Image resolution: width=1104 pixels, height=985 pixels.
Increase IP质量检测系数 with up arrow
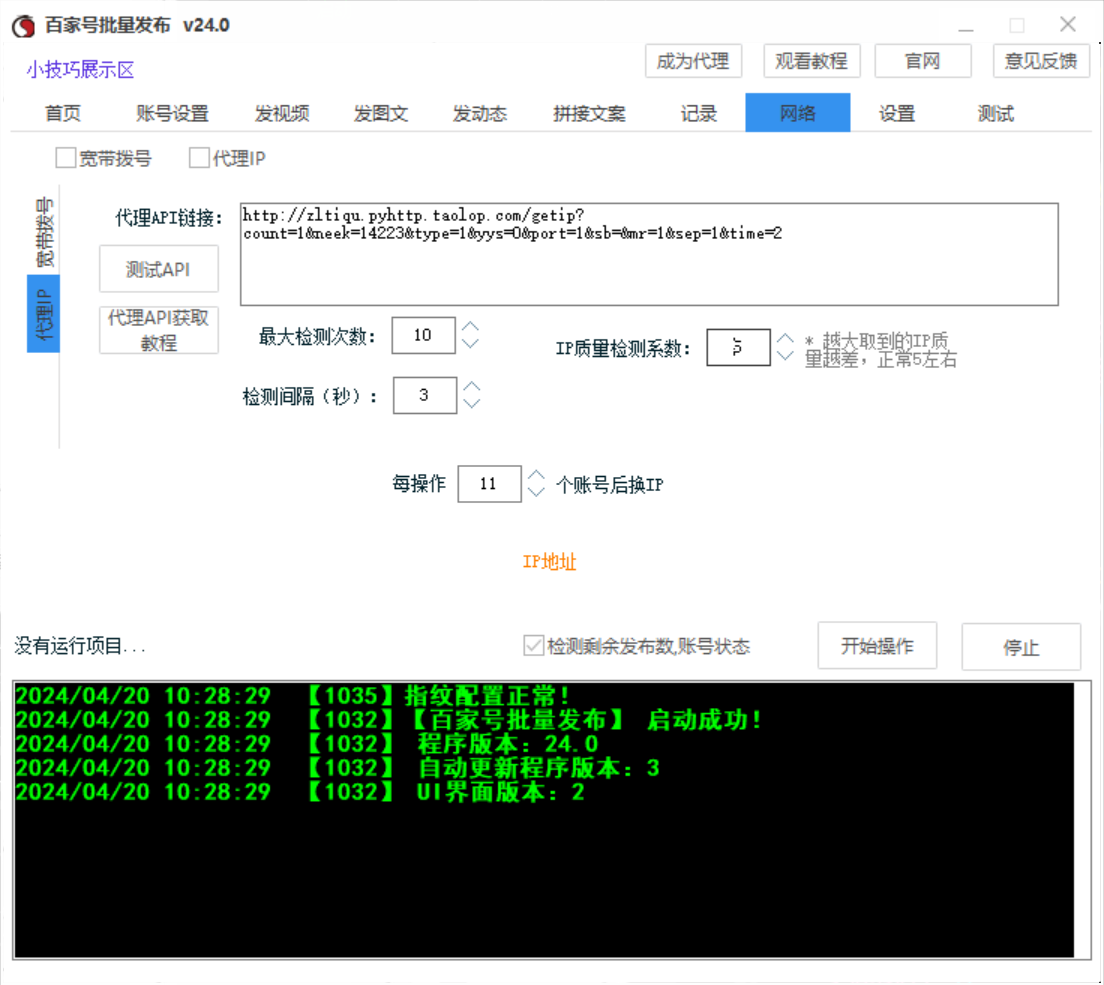click(x=785, y=339)
